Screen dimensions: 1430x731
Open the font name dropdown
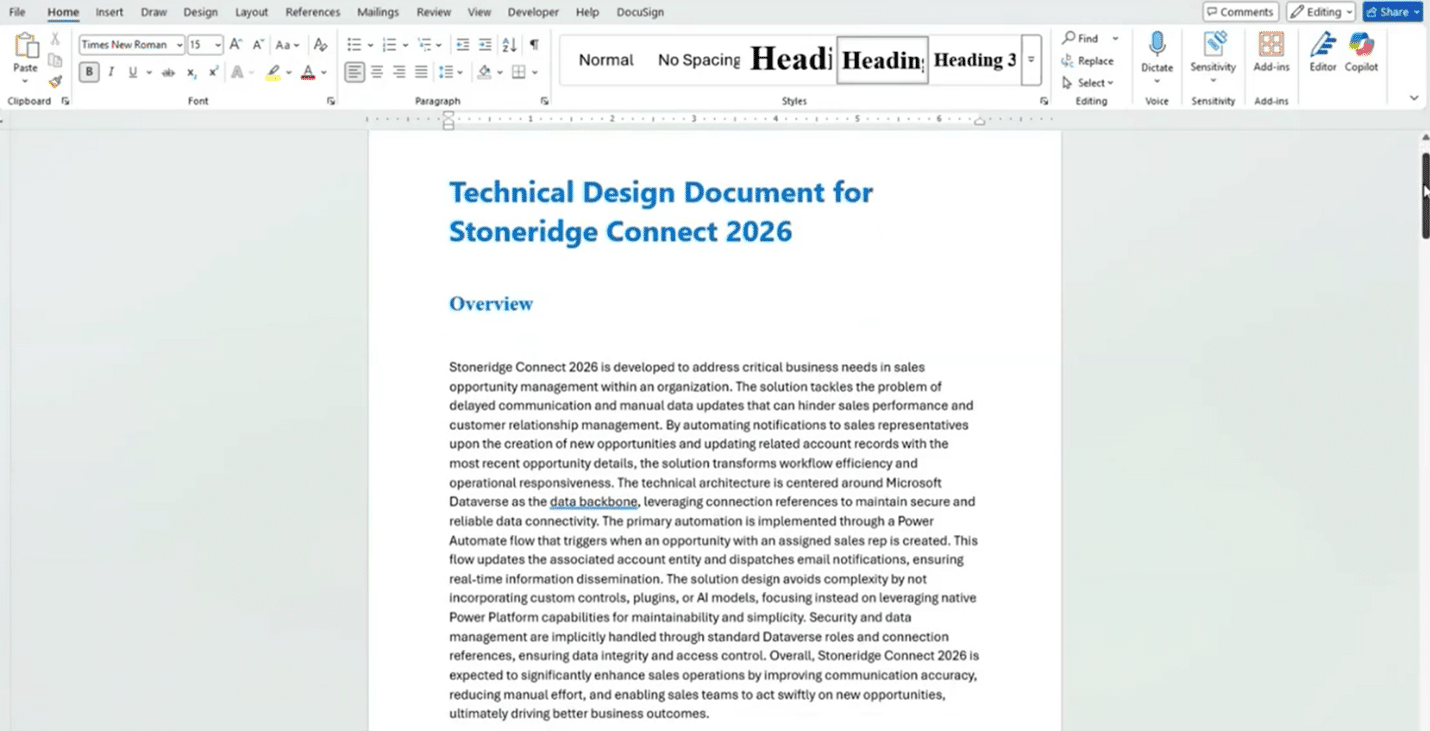pos(180,45)
